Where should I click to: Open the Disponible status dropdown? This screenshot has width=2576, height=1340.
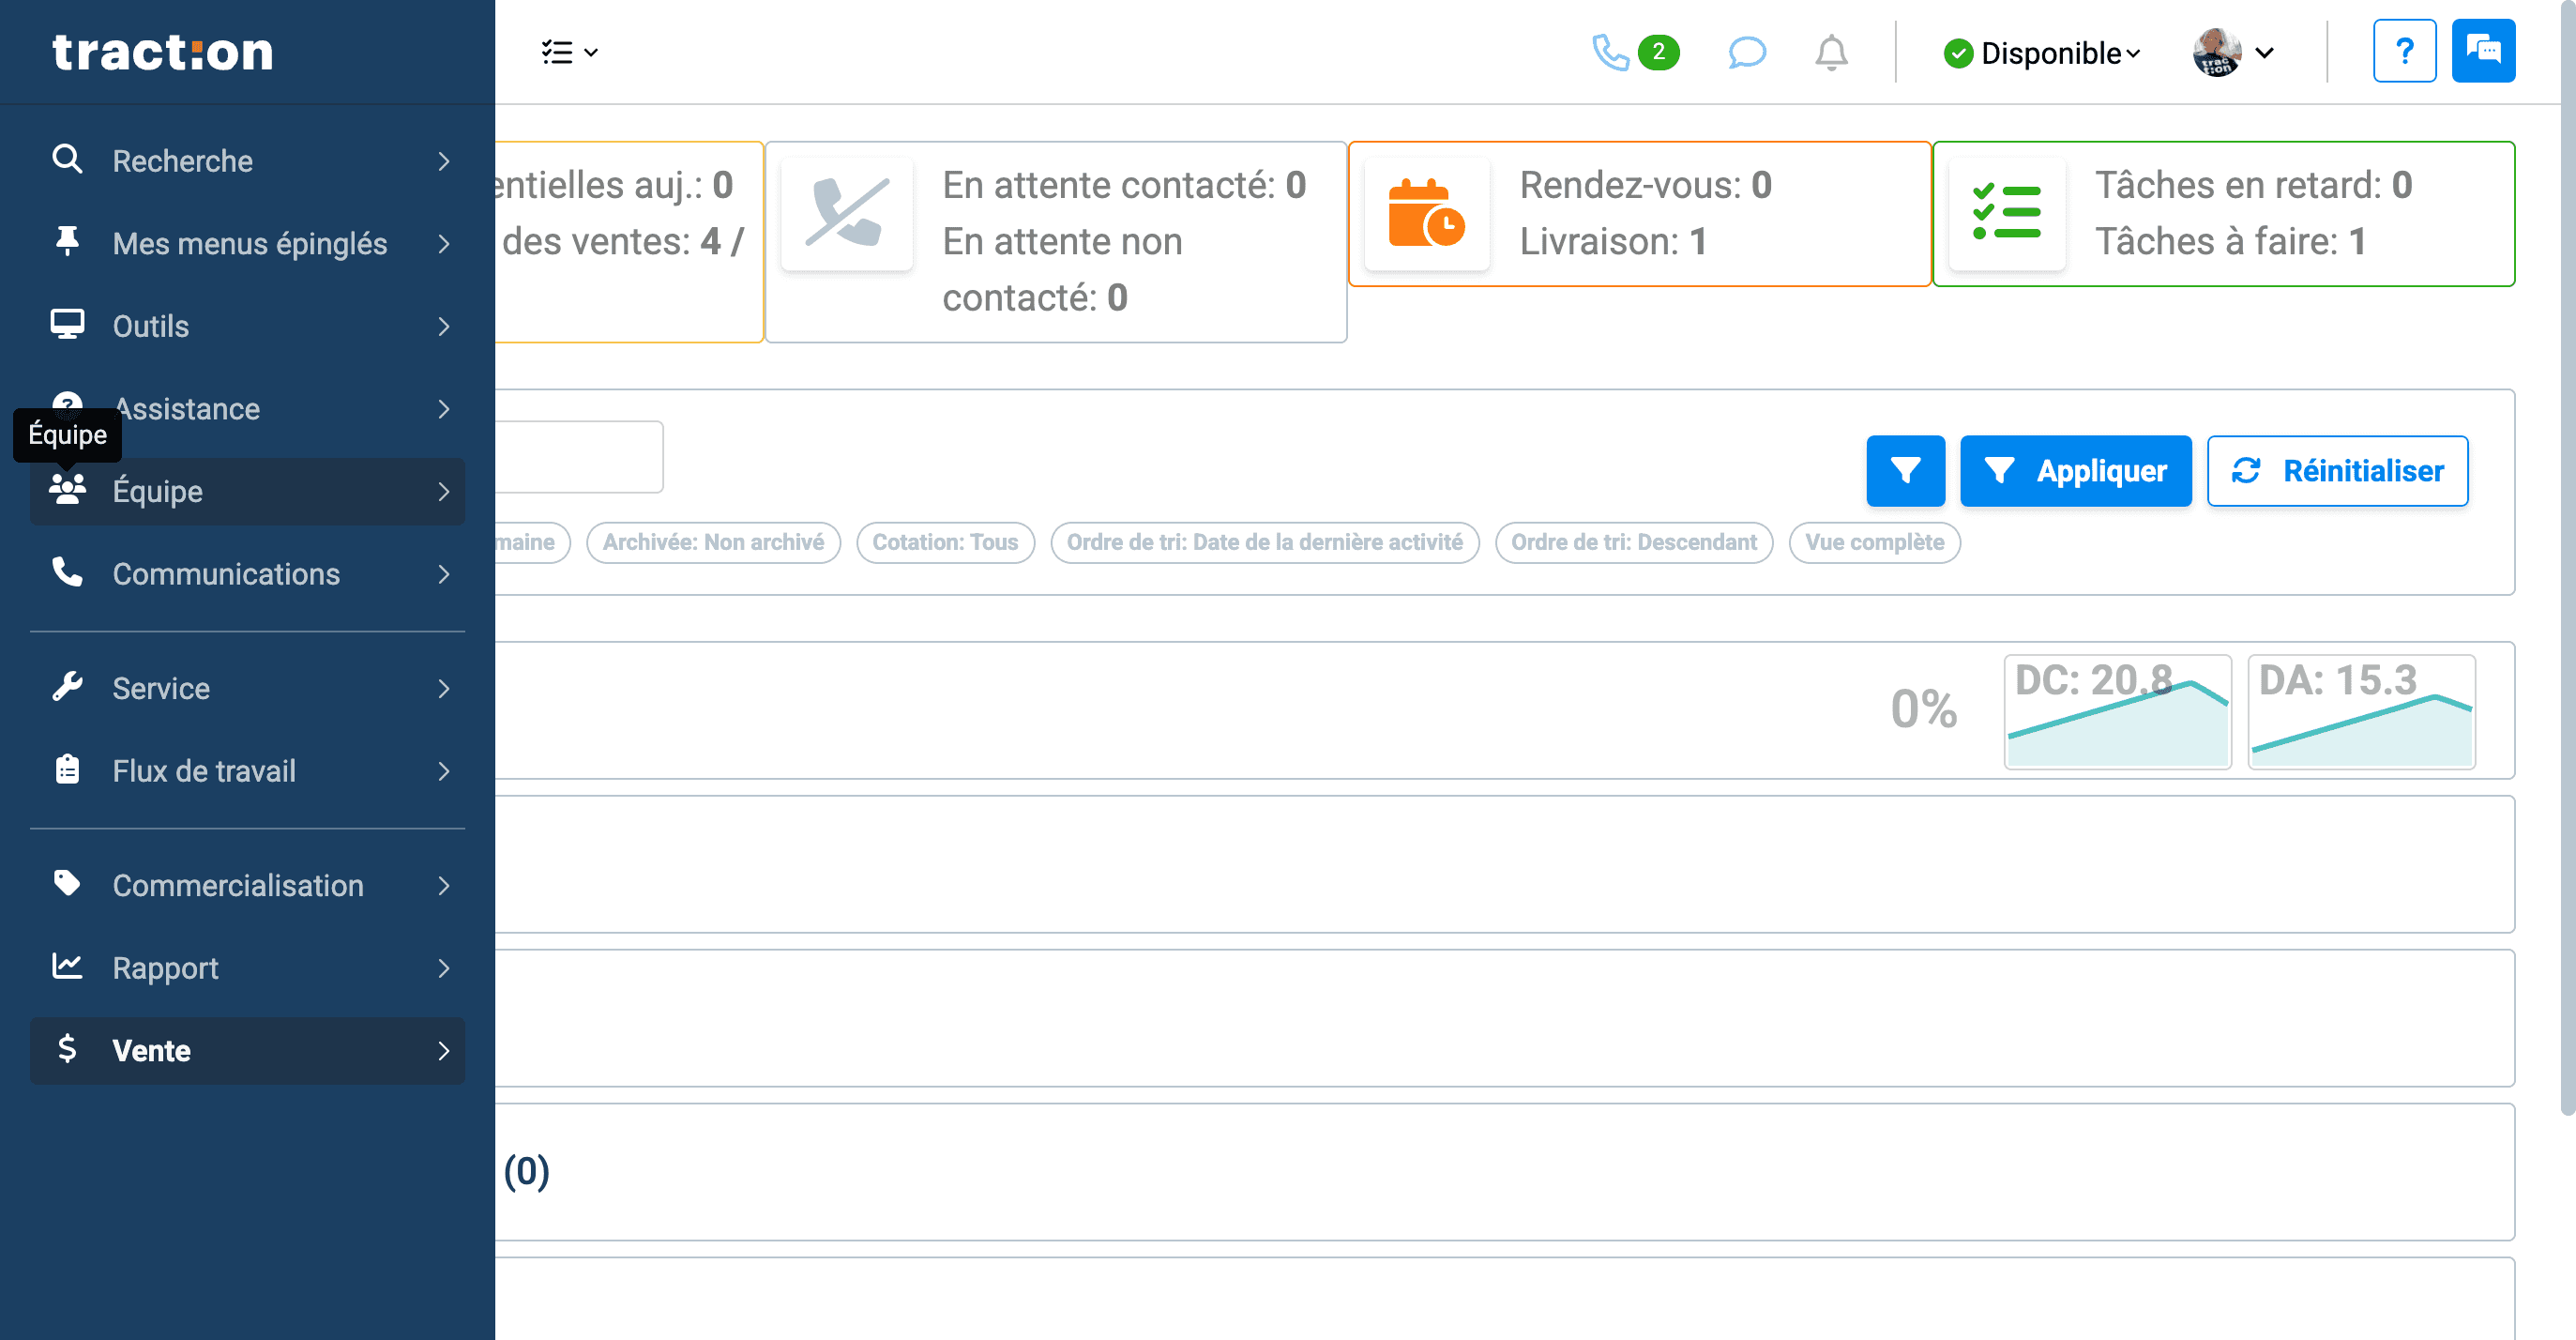tap(2043, 53)
